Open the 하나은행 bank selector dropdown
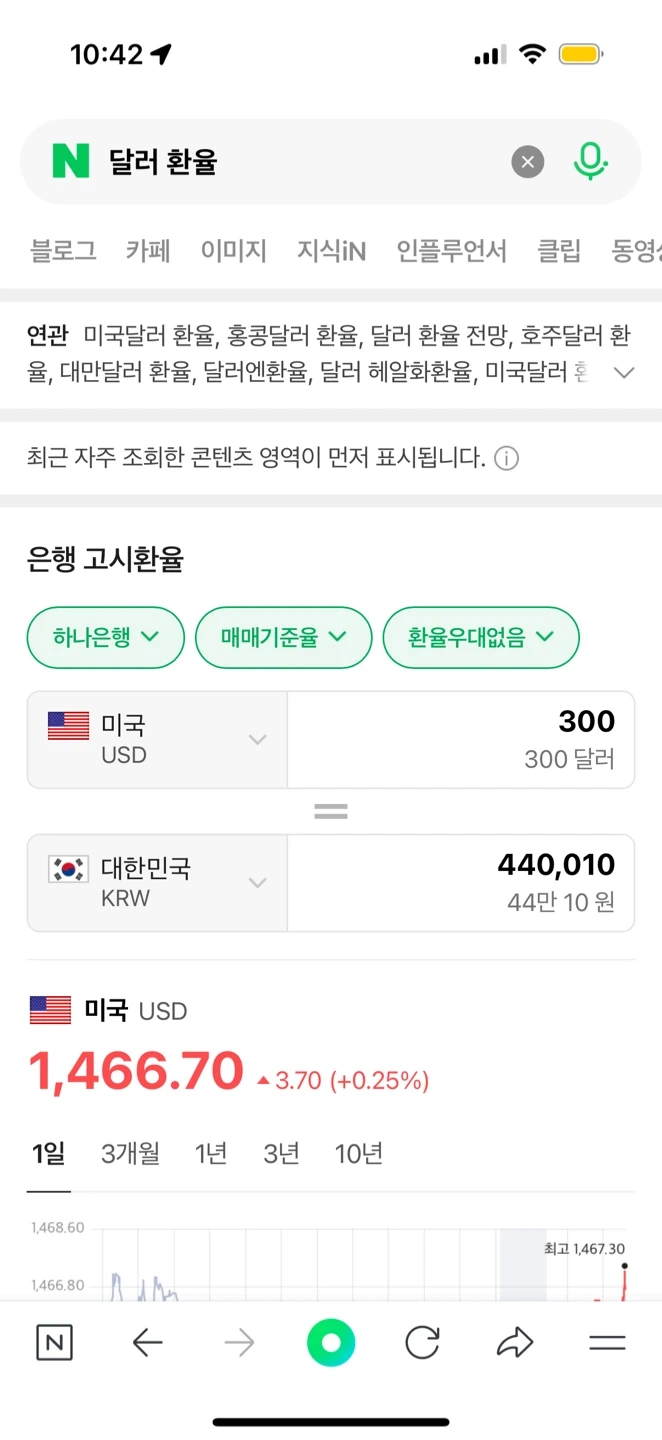The image size is (662, 1440). point(105,637)
